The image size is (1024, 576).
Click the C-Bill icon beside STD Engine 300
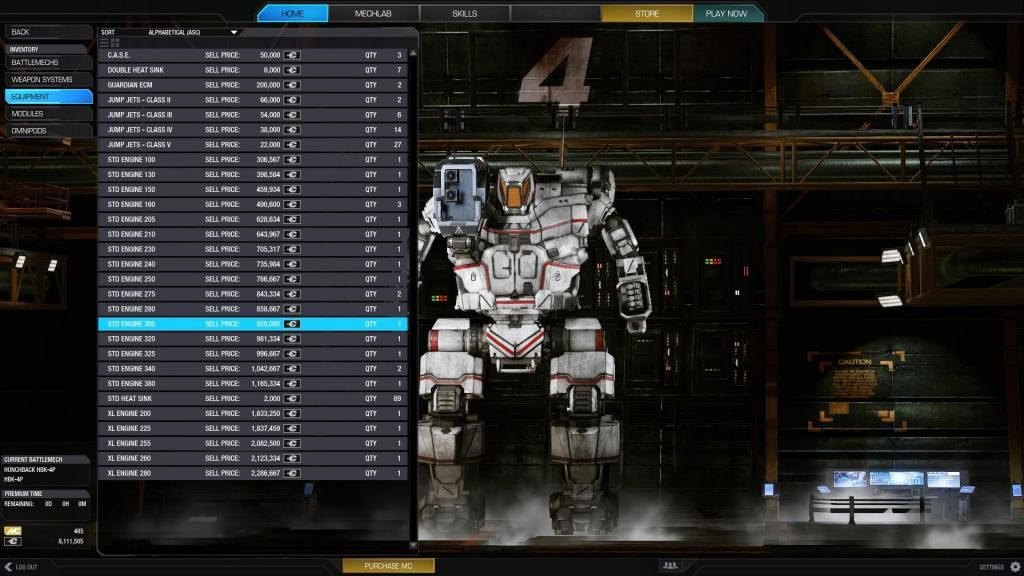(x=293, y=324)
